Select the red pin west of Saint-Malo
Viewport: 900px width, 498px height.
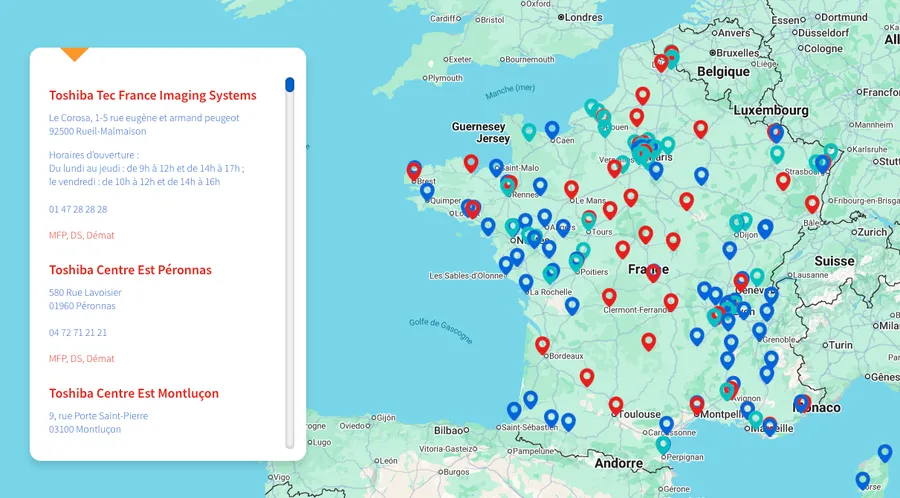click(471, 162)
